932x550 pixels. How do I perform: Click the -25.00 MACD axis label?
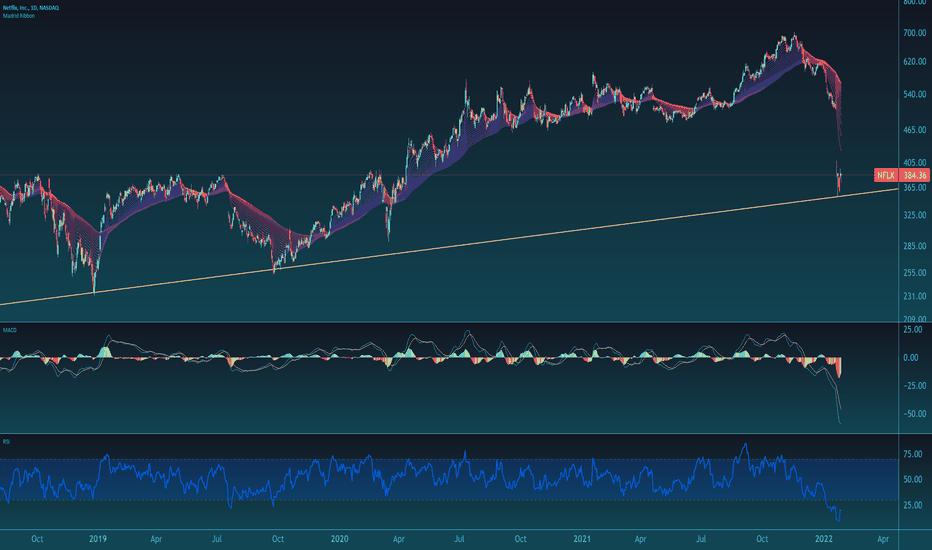click(x=913, y=386)
